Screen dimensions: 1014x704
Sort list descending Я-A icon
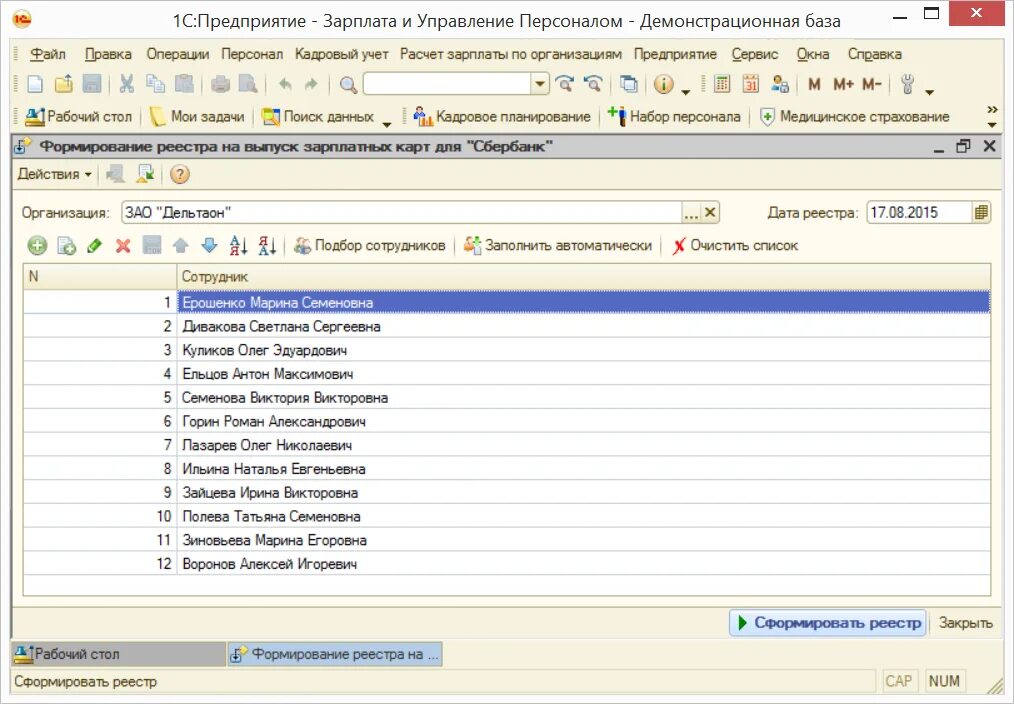[266, 246]
